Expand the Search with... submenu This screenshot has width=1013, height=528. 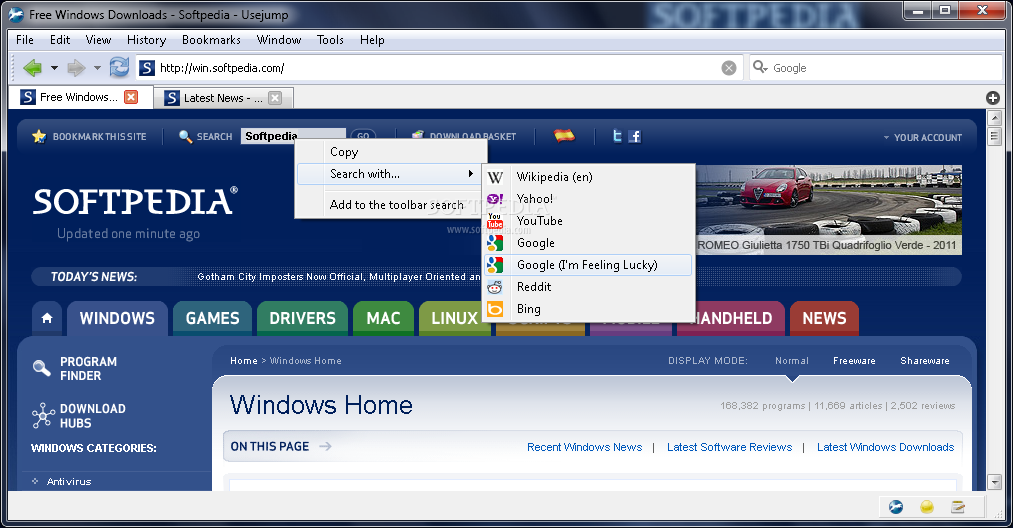(x=390, y=174)
